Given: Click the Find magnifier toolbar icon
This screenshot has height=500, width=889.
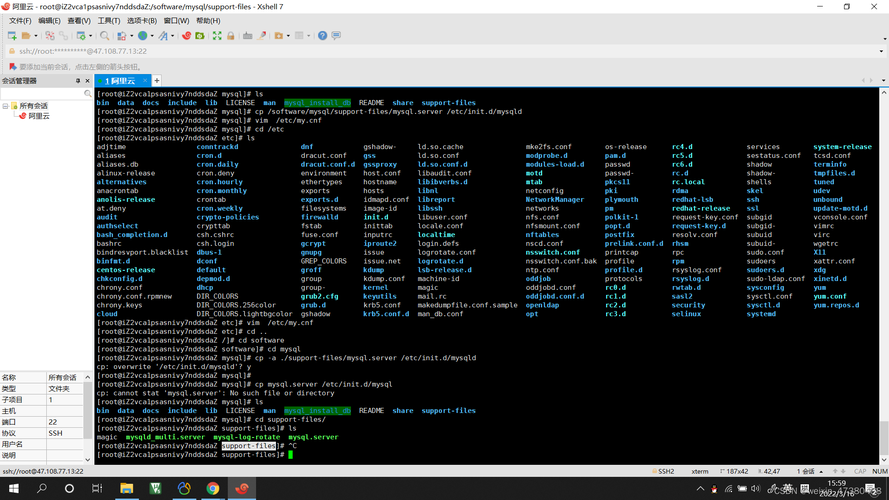Looking at the screenshot, I should click(105, 35).
